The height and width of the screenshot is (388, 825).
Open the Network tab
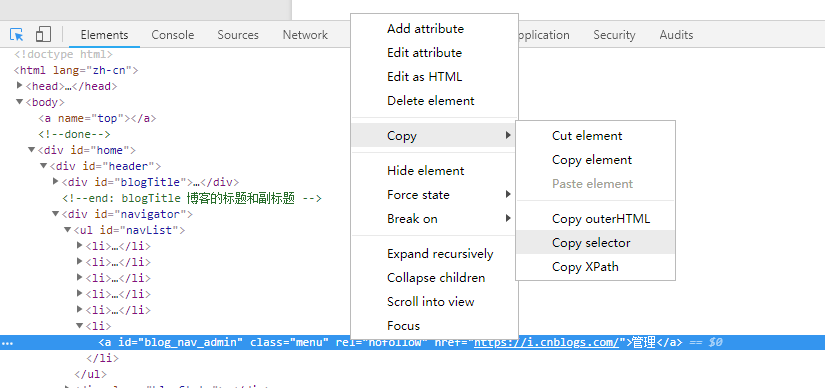pyautogui.click(x=305, y=35)
